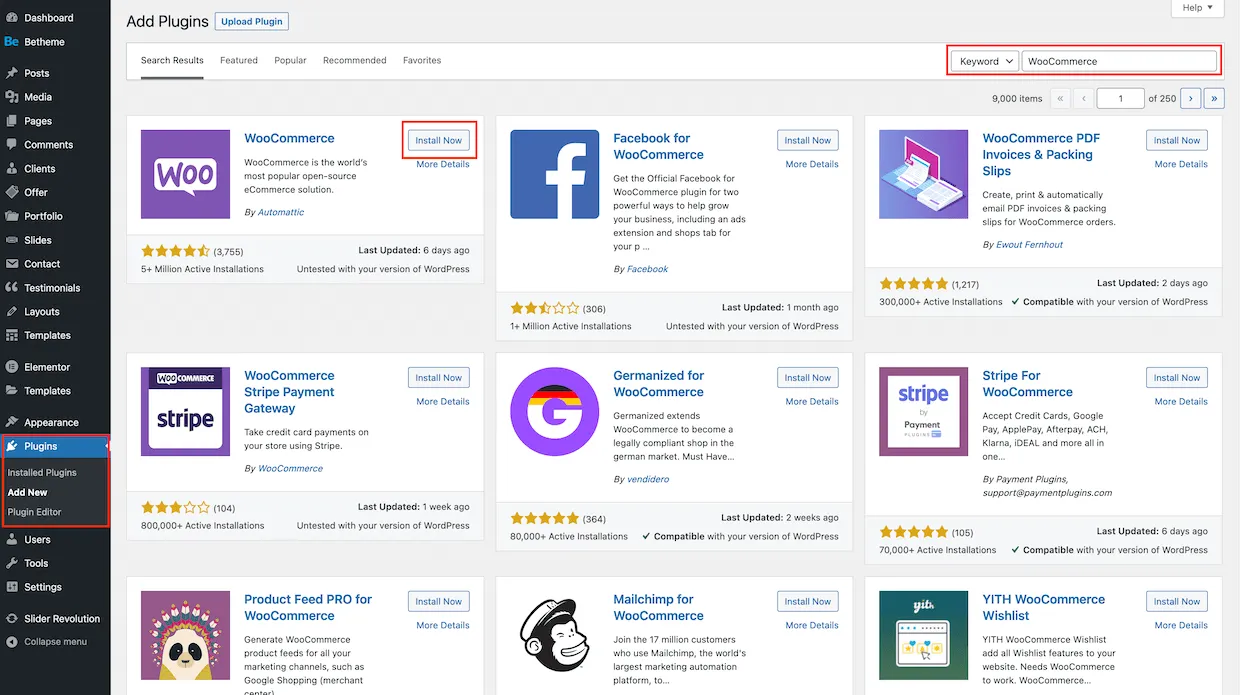Click the Betheme Be logo icon
This screenshot has height=695, width=1240.
pos(12,42)
